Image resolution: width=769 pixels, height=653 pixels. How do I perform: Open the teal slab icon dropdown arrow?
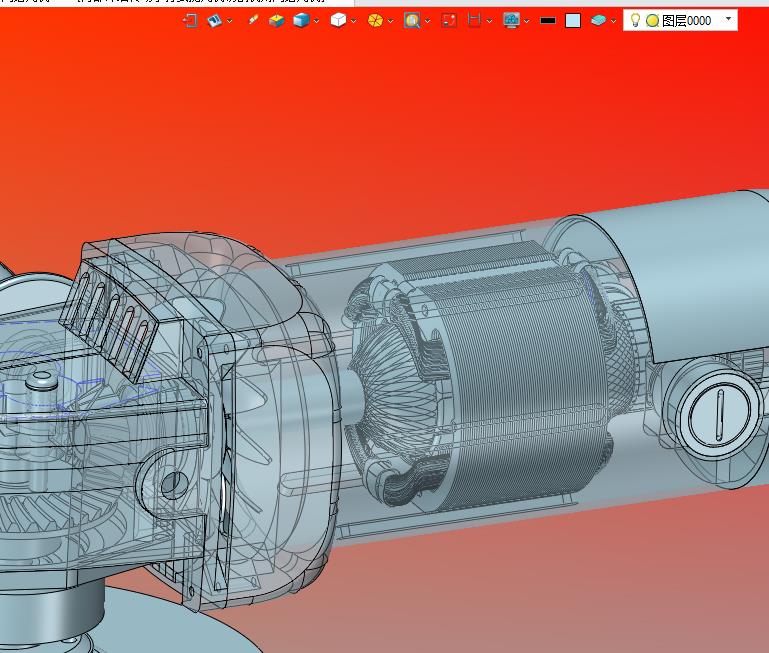click(x=614, y=21)
